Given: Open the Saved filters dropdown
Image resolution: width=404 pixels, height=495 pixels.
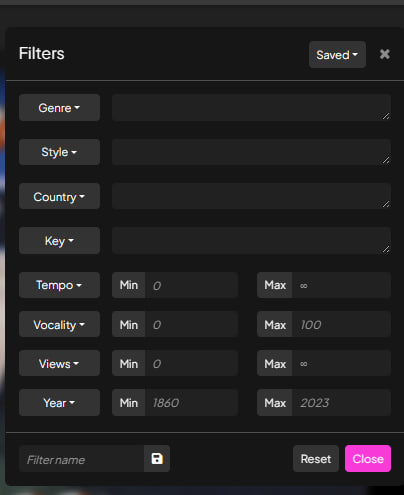Looking at the screenshot, I should coord(337,55).
